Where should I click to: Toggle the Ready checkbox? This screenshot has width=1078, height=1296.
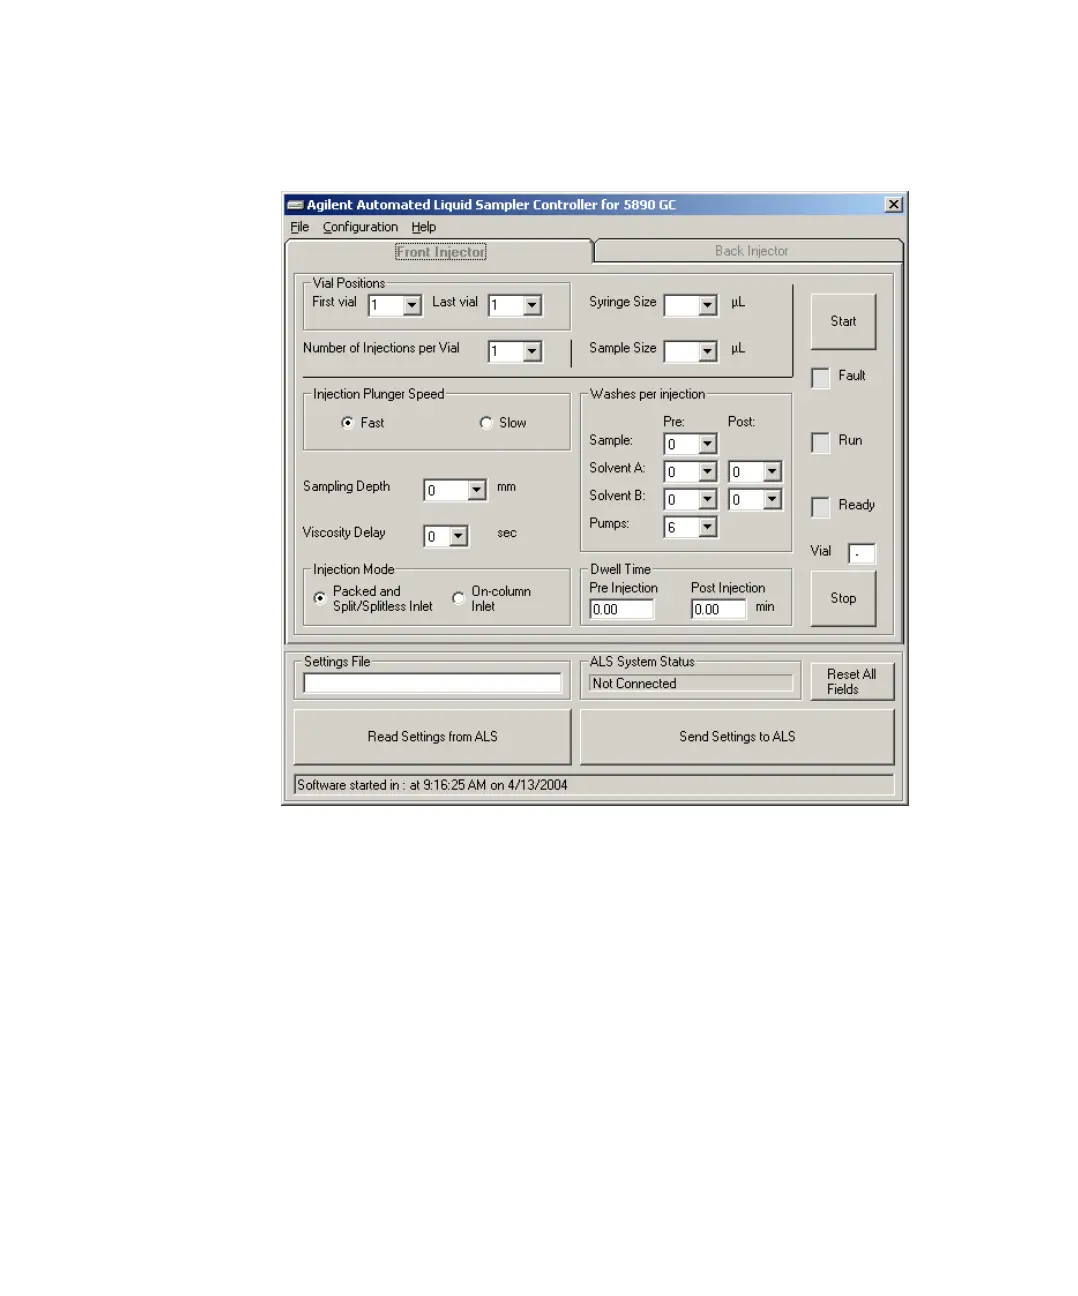(820, 507)
